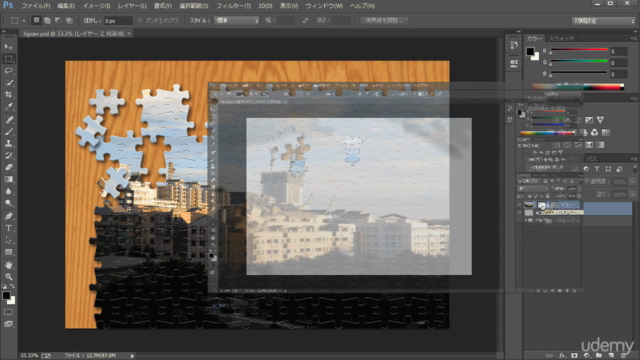Open the status bar info arrow

(x=132, y=356)
